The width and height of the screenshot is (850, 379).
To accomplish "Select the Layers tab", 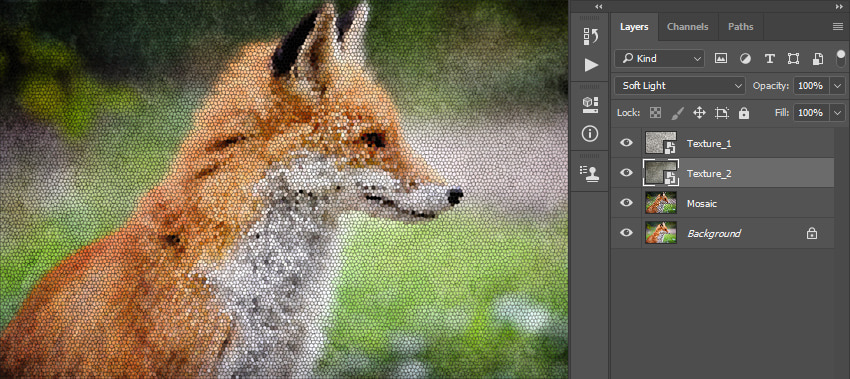I will click(x=634, y=27).
